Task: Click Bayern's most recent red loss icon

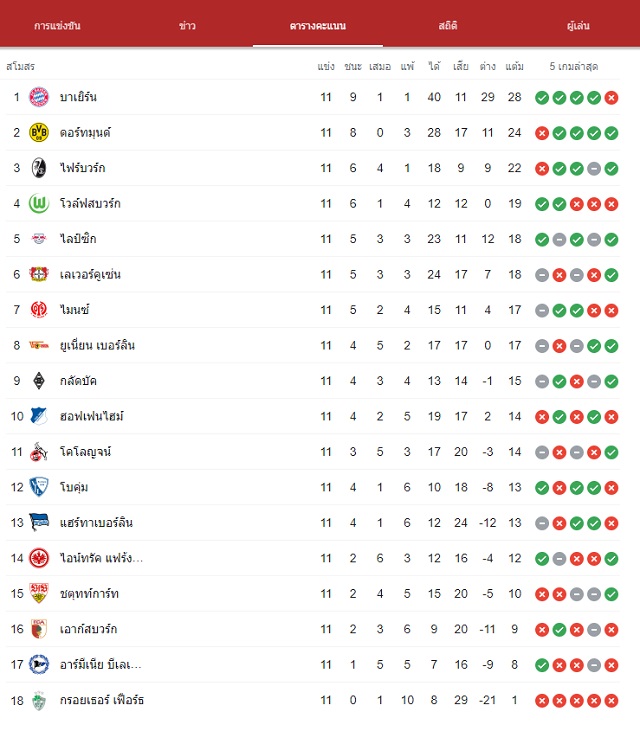Action: (x=611, y=97)
